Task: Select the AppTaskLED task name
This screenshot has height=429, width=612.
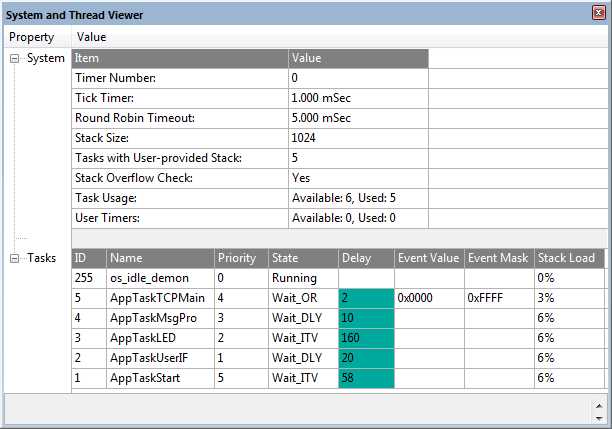Action: (x=142, y=338)
